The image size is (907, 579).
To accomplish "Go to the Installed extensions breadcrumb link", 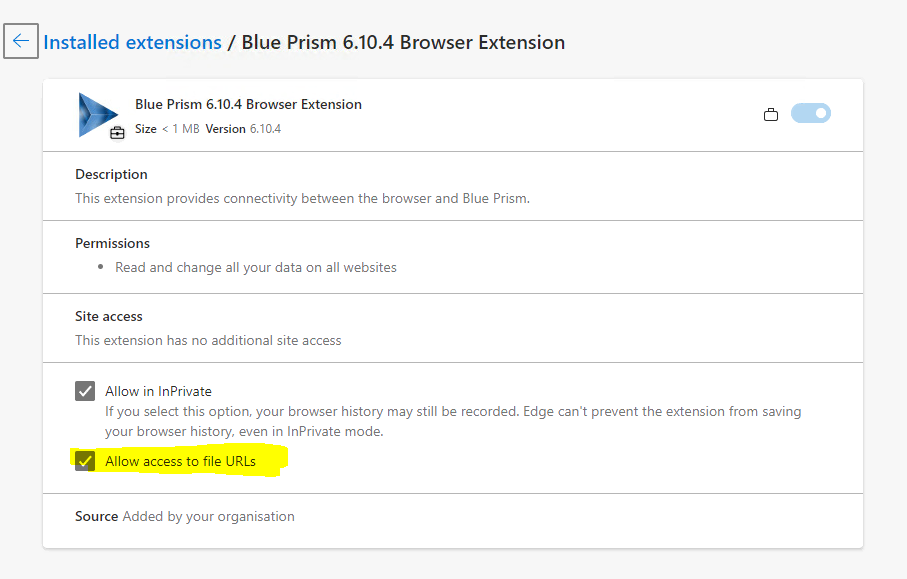I will tap(132, 43).
